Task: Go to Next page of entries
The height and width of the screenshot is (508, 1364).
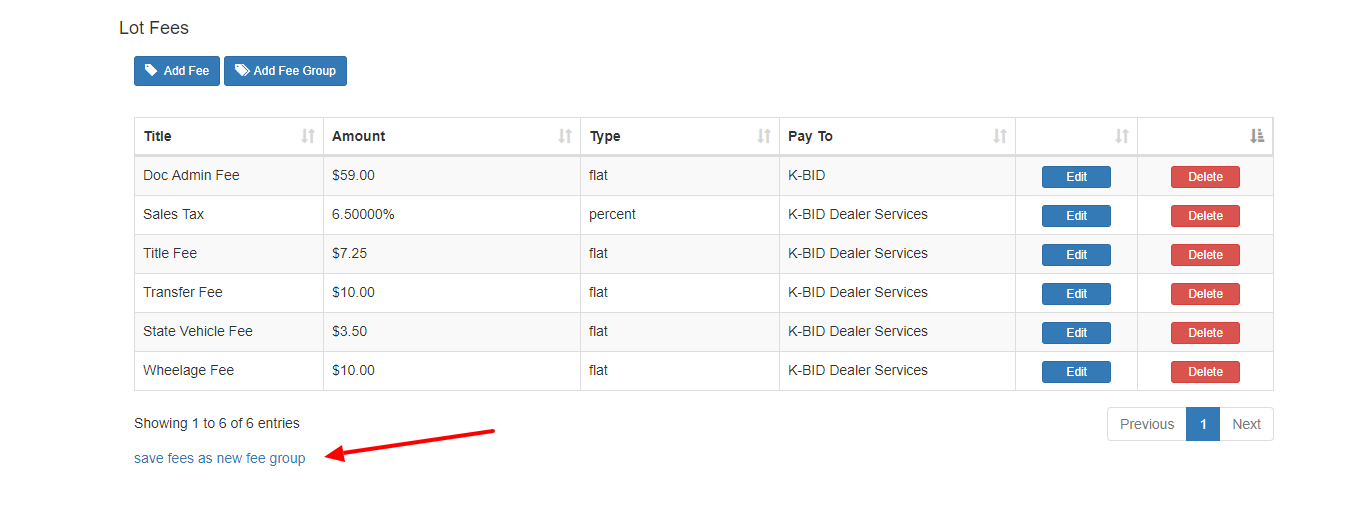Action: pyautogui.click(x=1246, y=424)
